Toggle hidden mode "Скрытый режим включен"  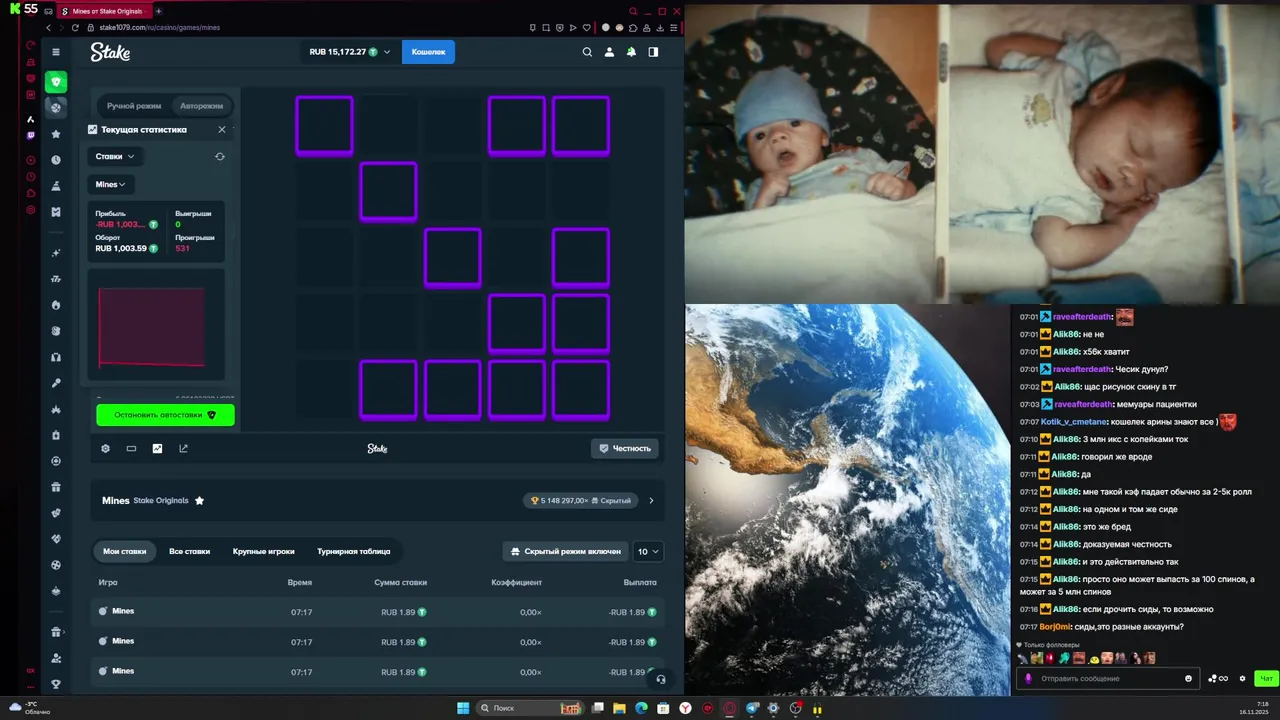[566, 551]
